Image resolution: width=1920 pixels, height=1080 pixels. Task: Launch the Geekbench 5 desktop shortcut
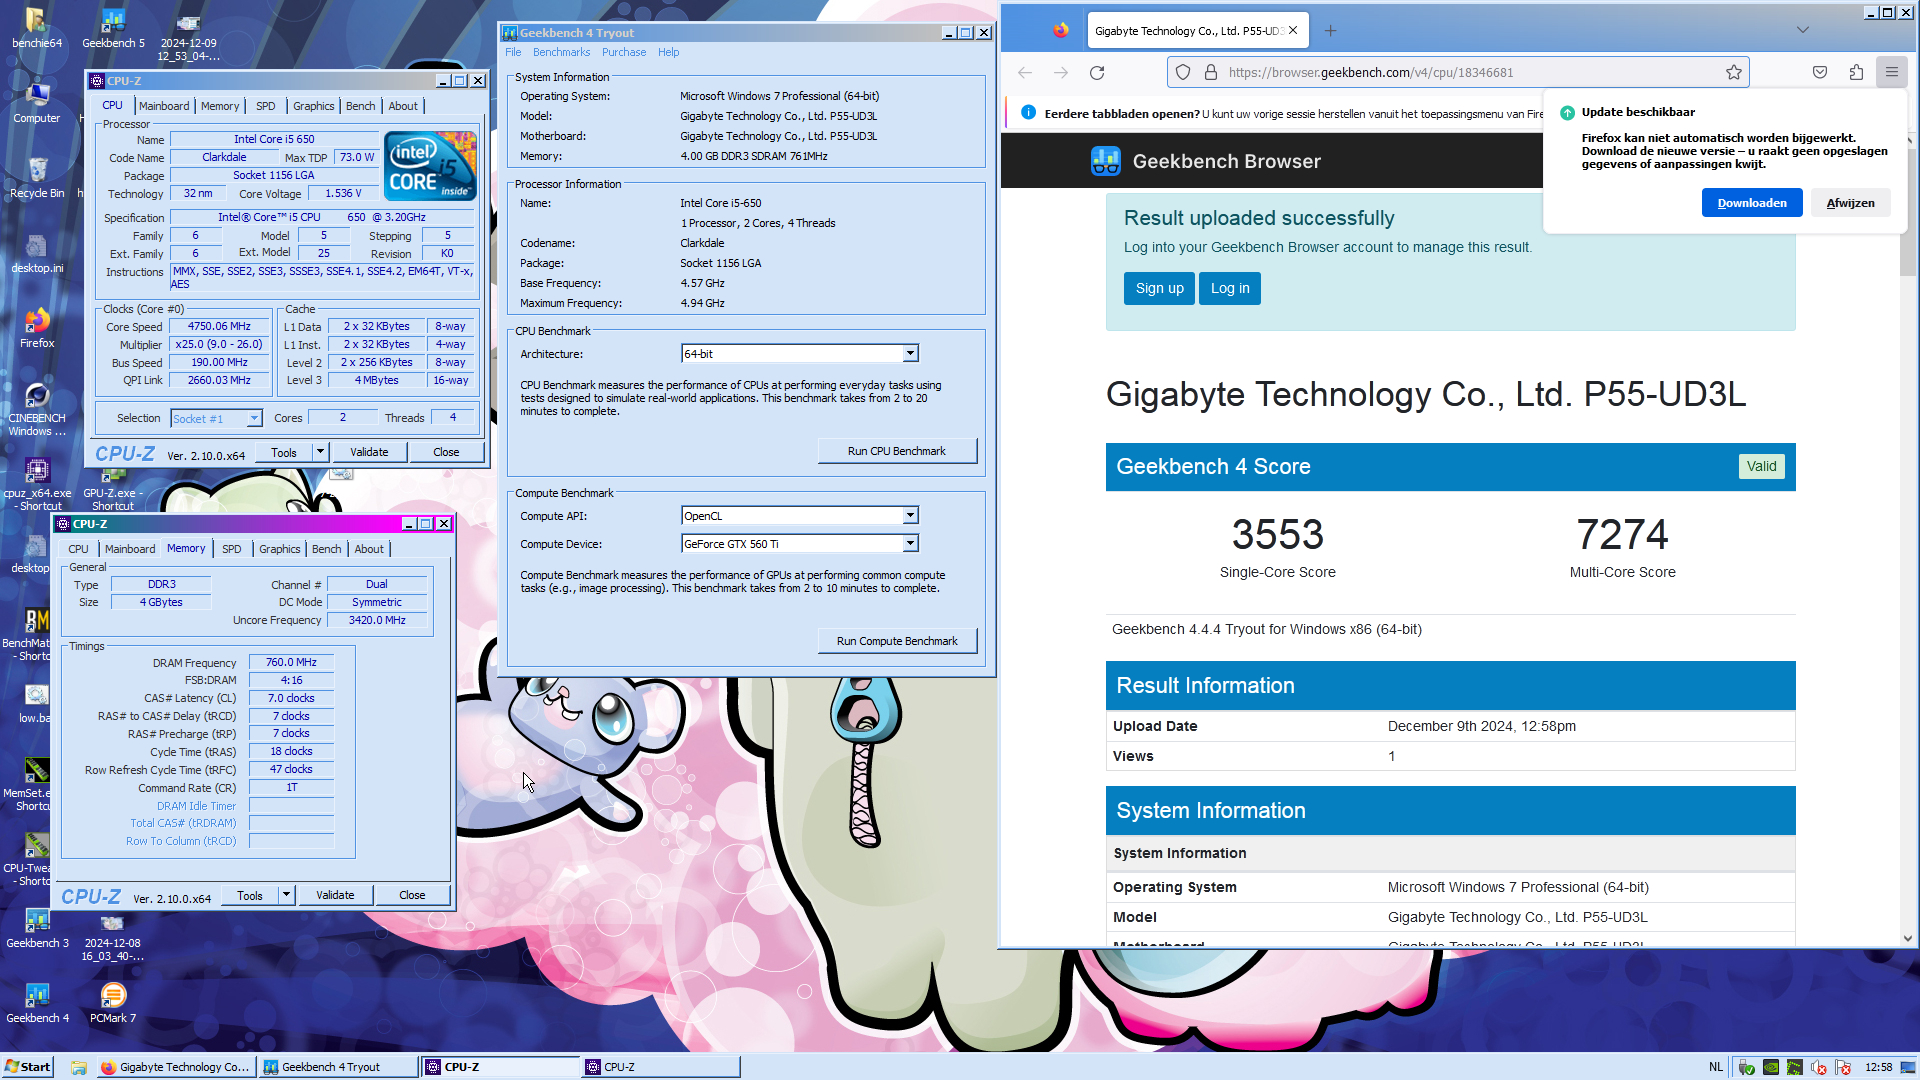113,28
